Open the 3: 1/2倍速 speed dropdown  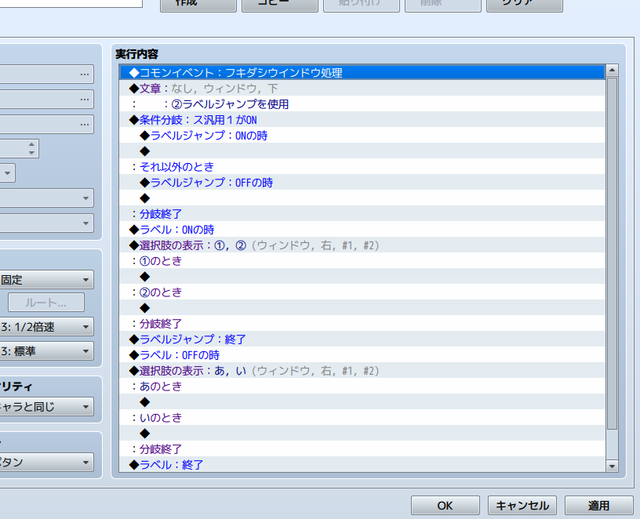point(46,327)
